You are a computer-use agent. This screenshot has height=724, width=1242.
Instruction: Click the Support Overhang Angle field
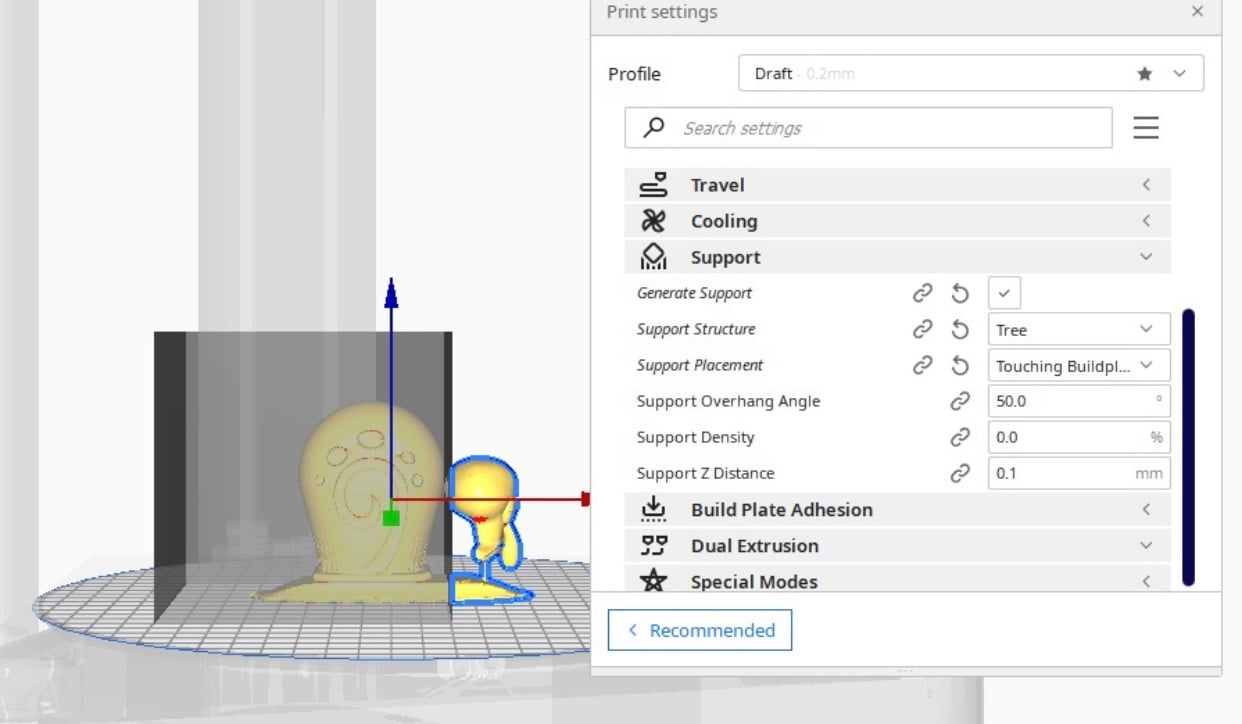coord(1079,401)
